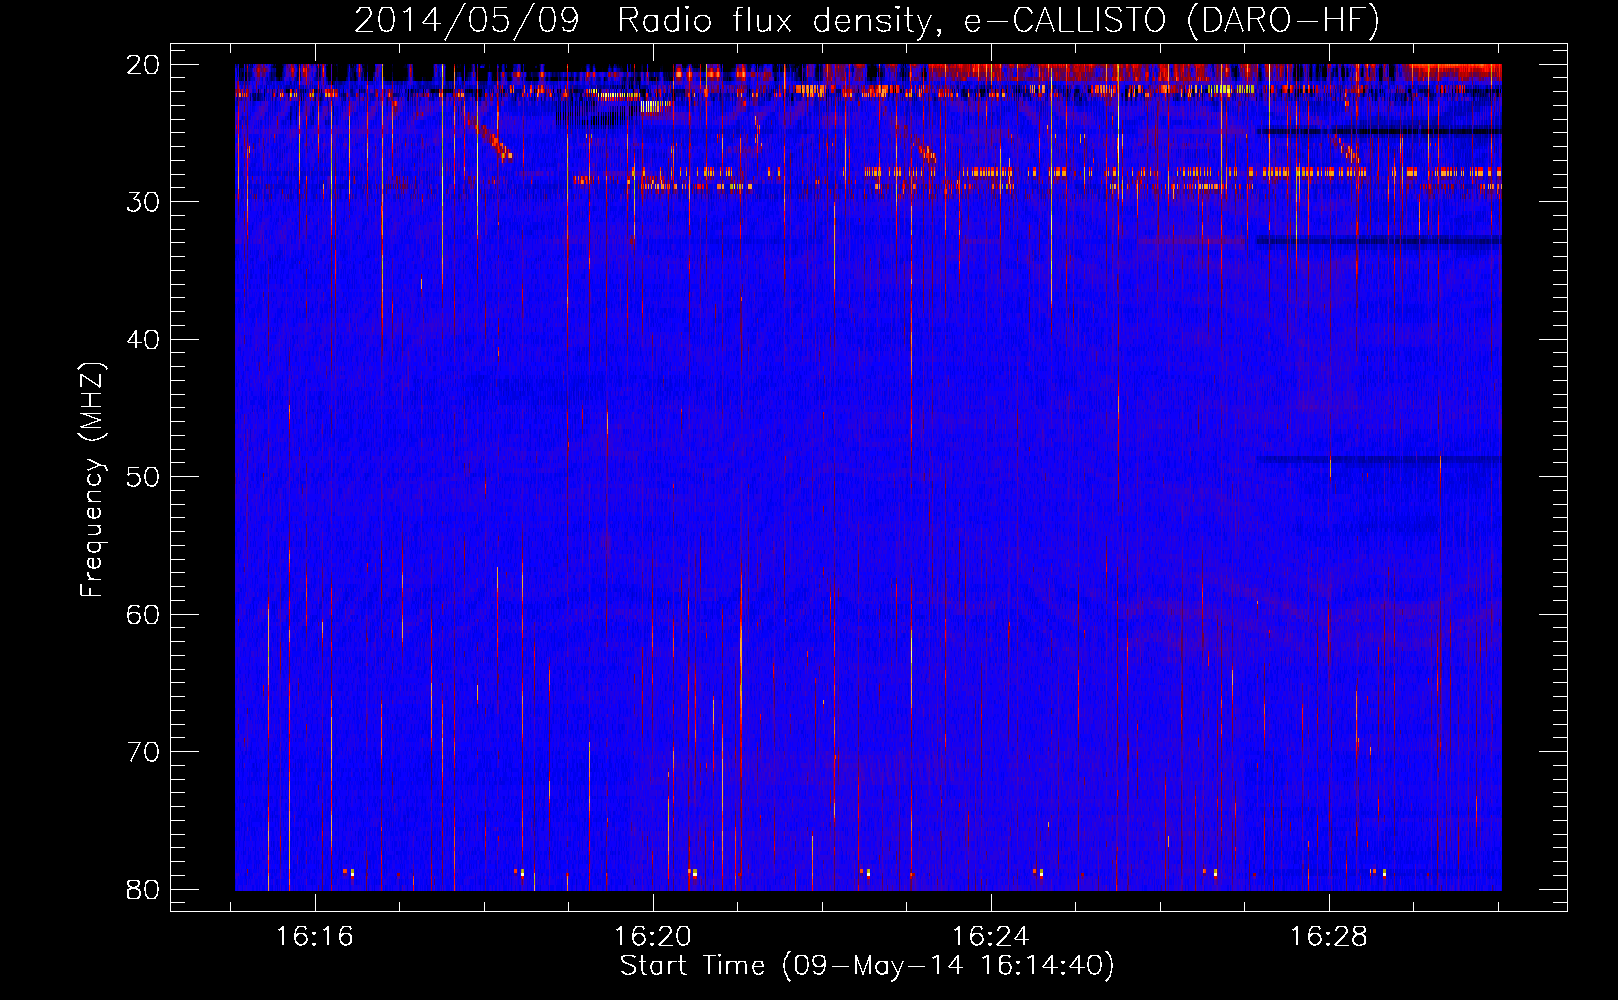The height and width of the screenshot is (1000, 1618).
Task: Click the 16:20 time tick label
Action: tap(653, 936)
